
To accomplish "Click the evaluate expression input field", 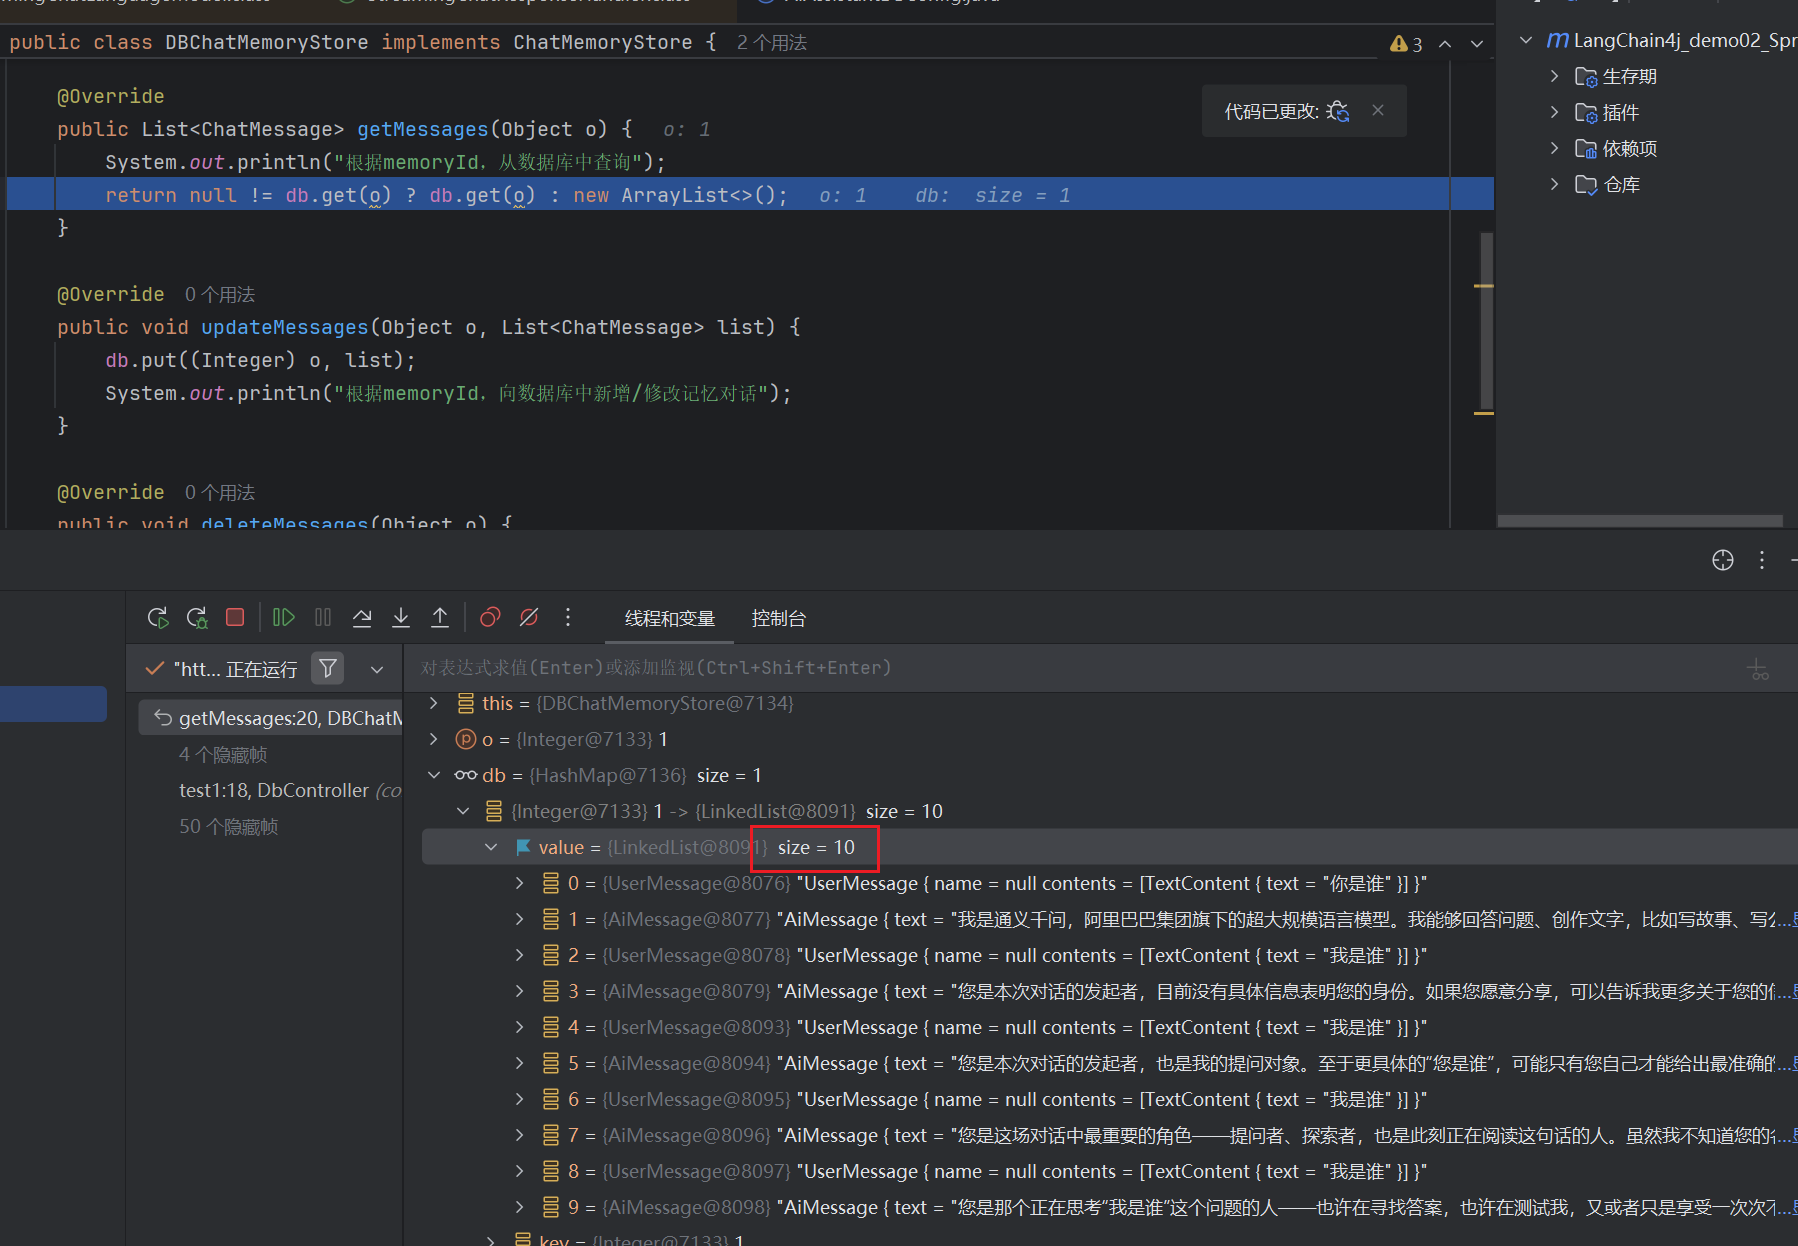I will (x=1070, y=668).
